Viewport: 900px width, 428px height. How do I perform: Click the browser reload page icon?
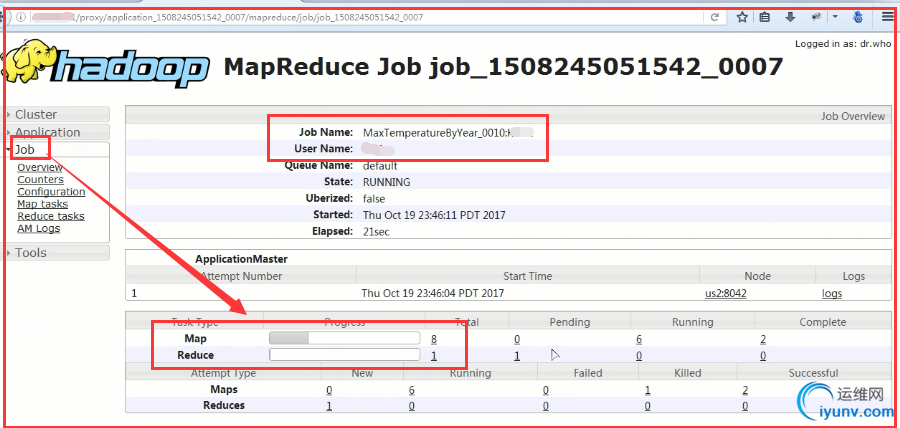coord(715,17)
